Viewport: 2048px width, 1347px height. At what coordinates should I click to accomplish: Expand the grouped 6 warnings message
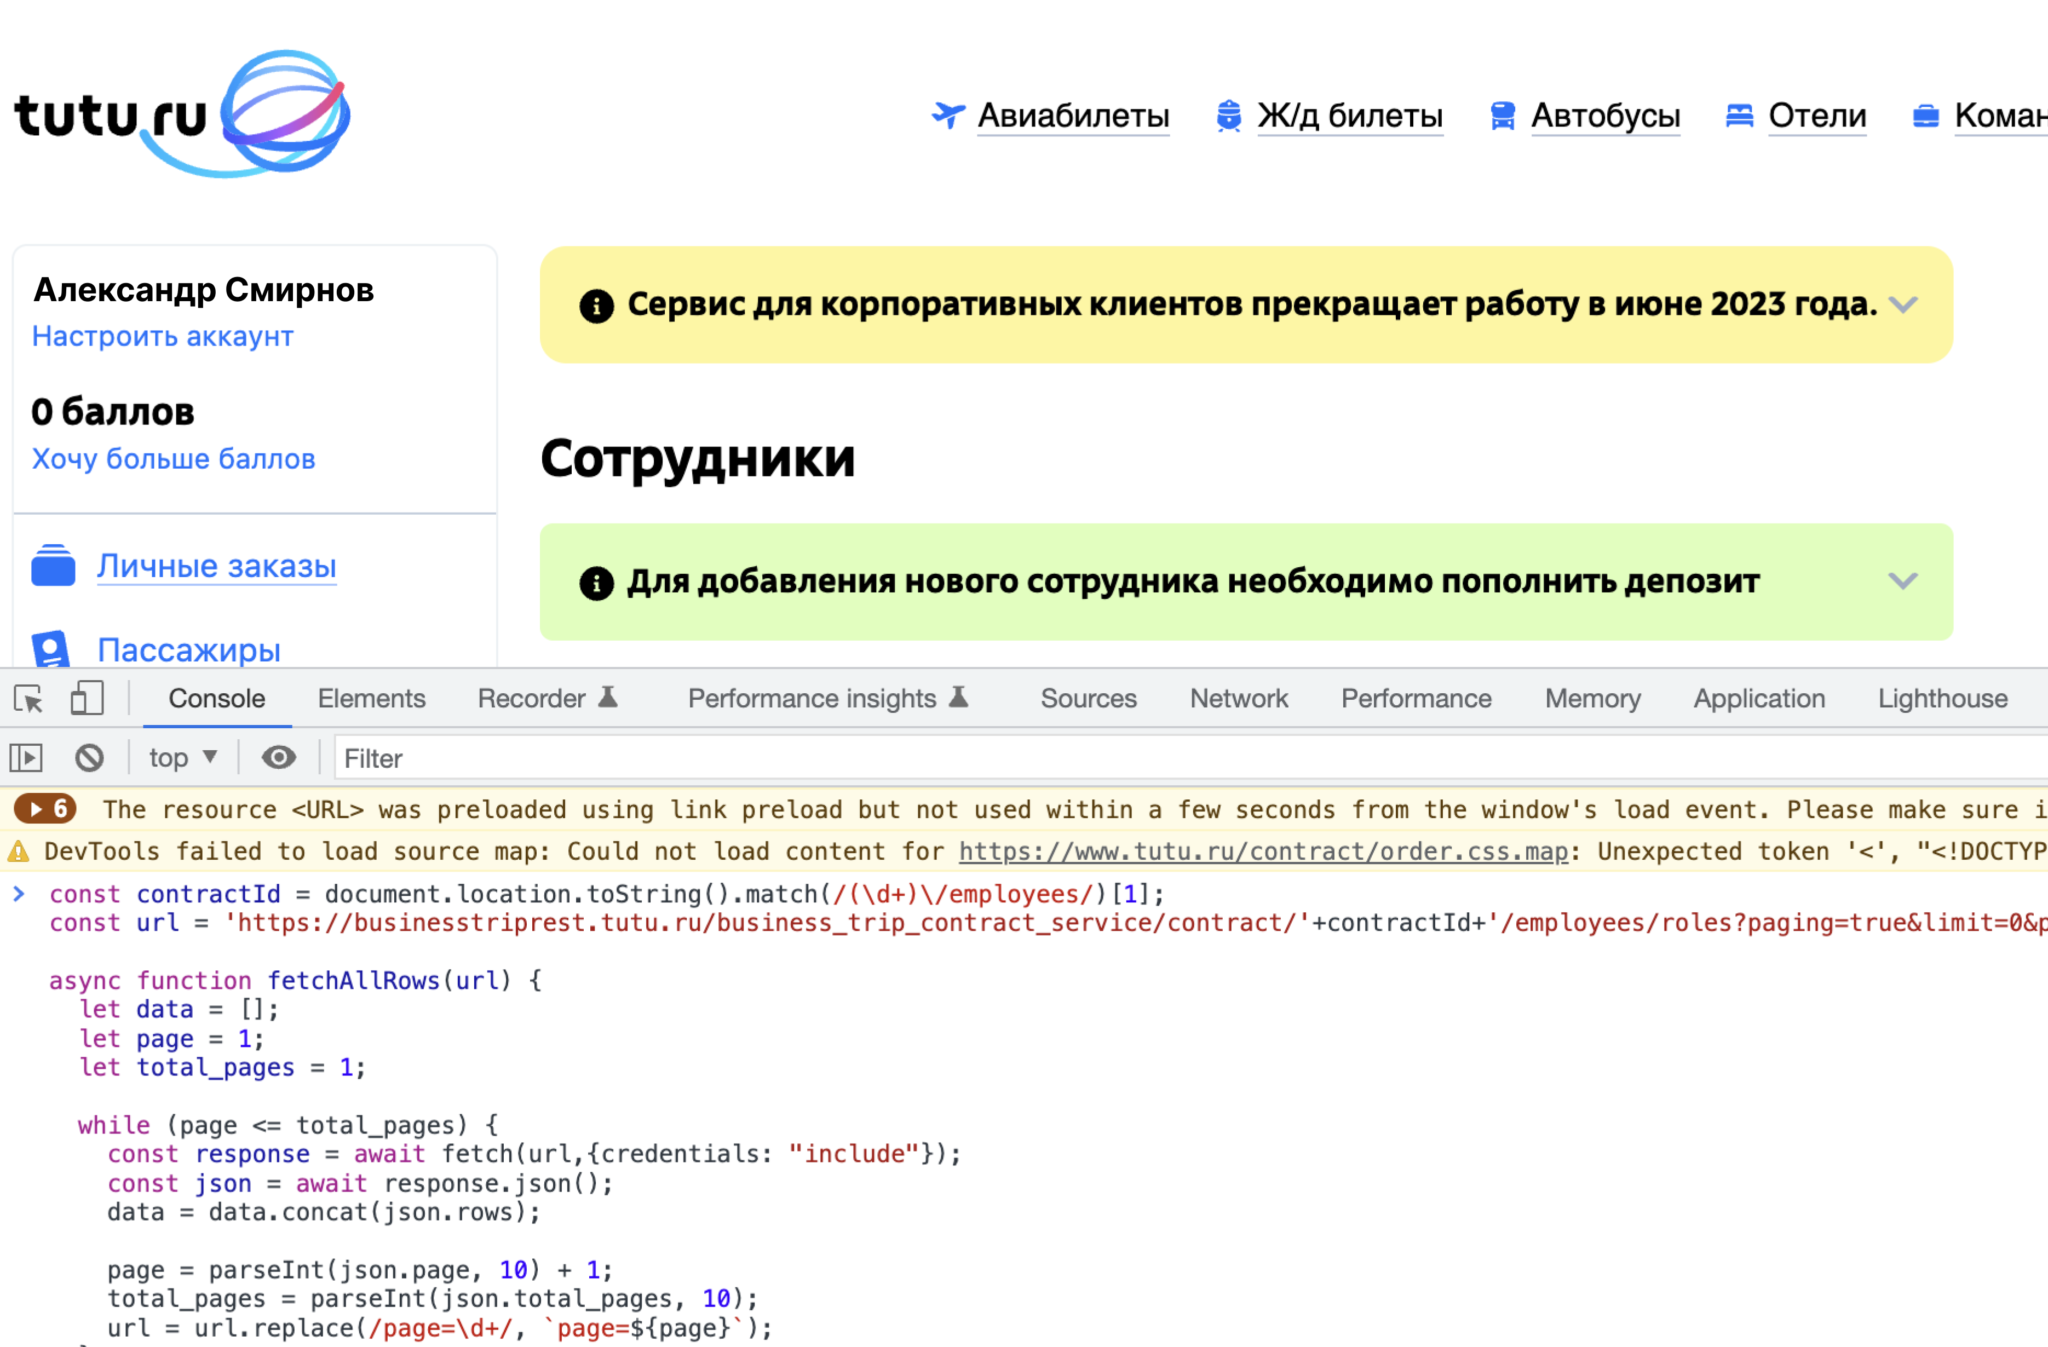[46, 809]
